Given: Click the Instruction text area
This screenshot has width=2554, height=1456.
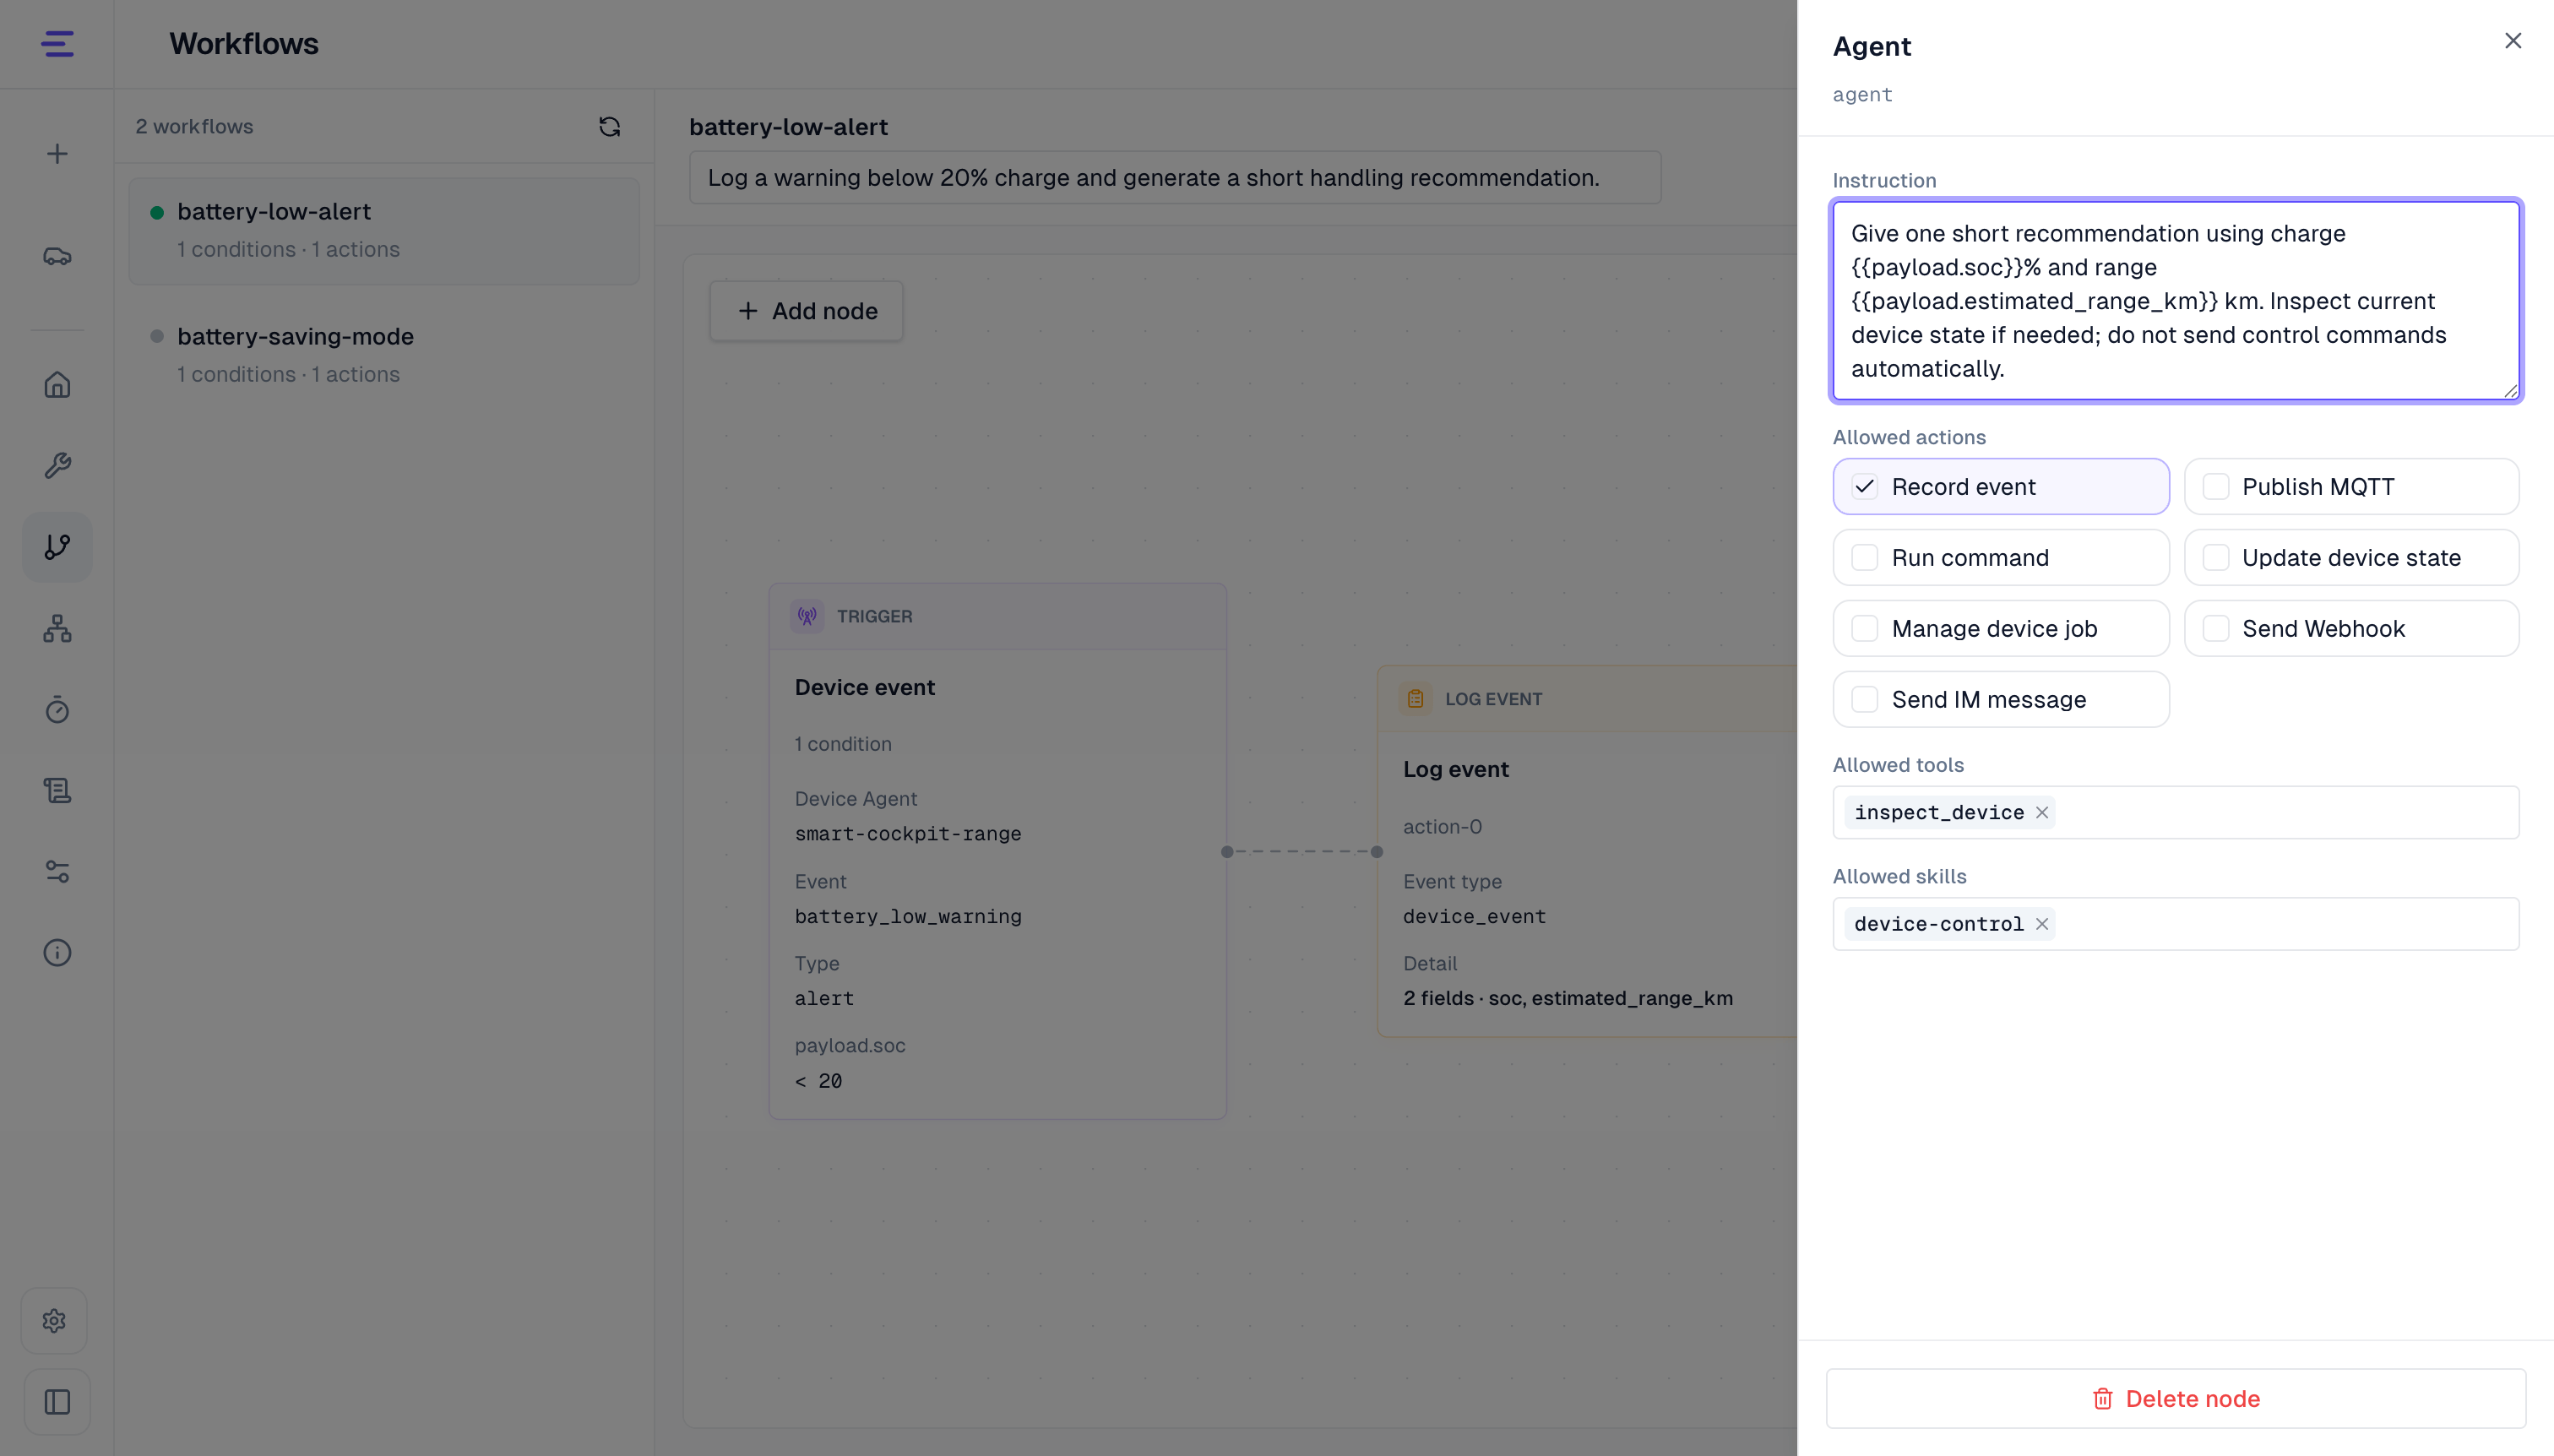Looking at the screenshot, I should click(2175, 301).
